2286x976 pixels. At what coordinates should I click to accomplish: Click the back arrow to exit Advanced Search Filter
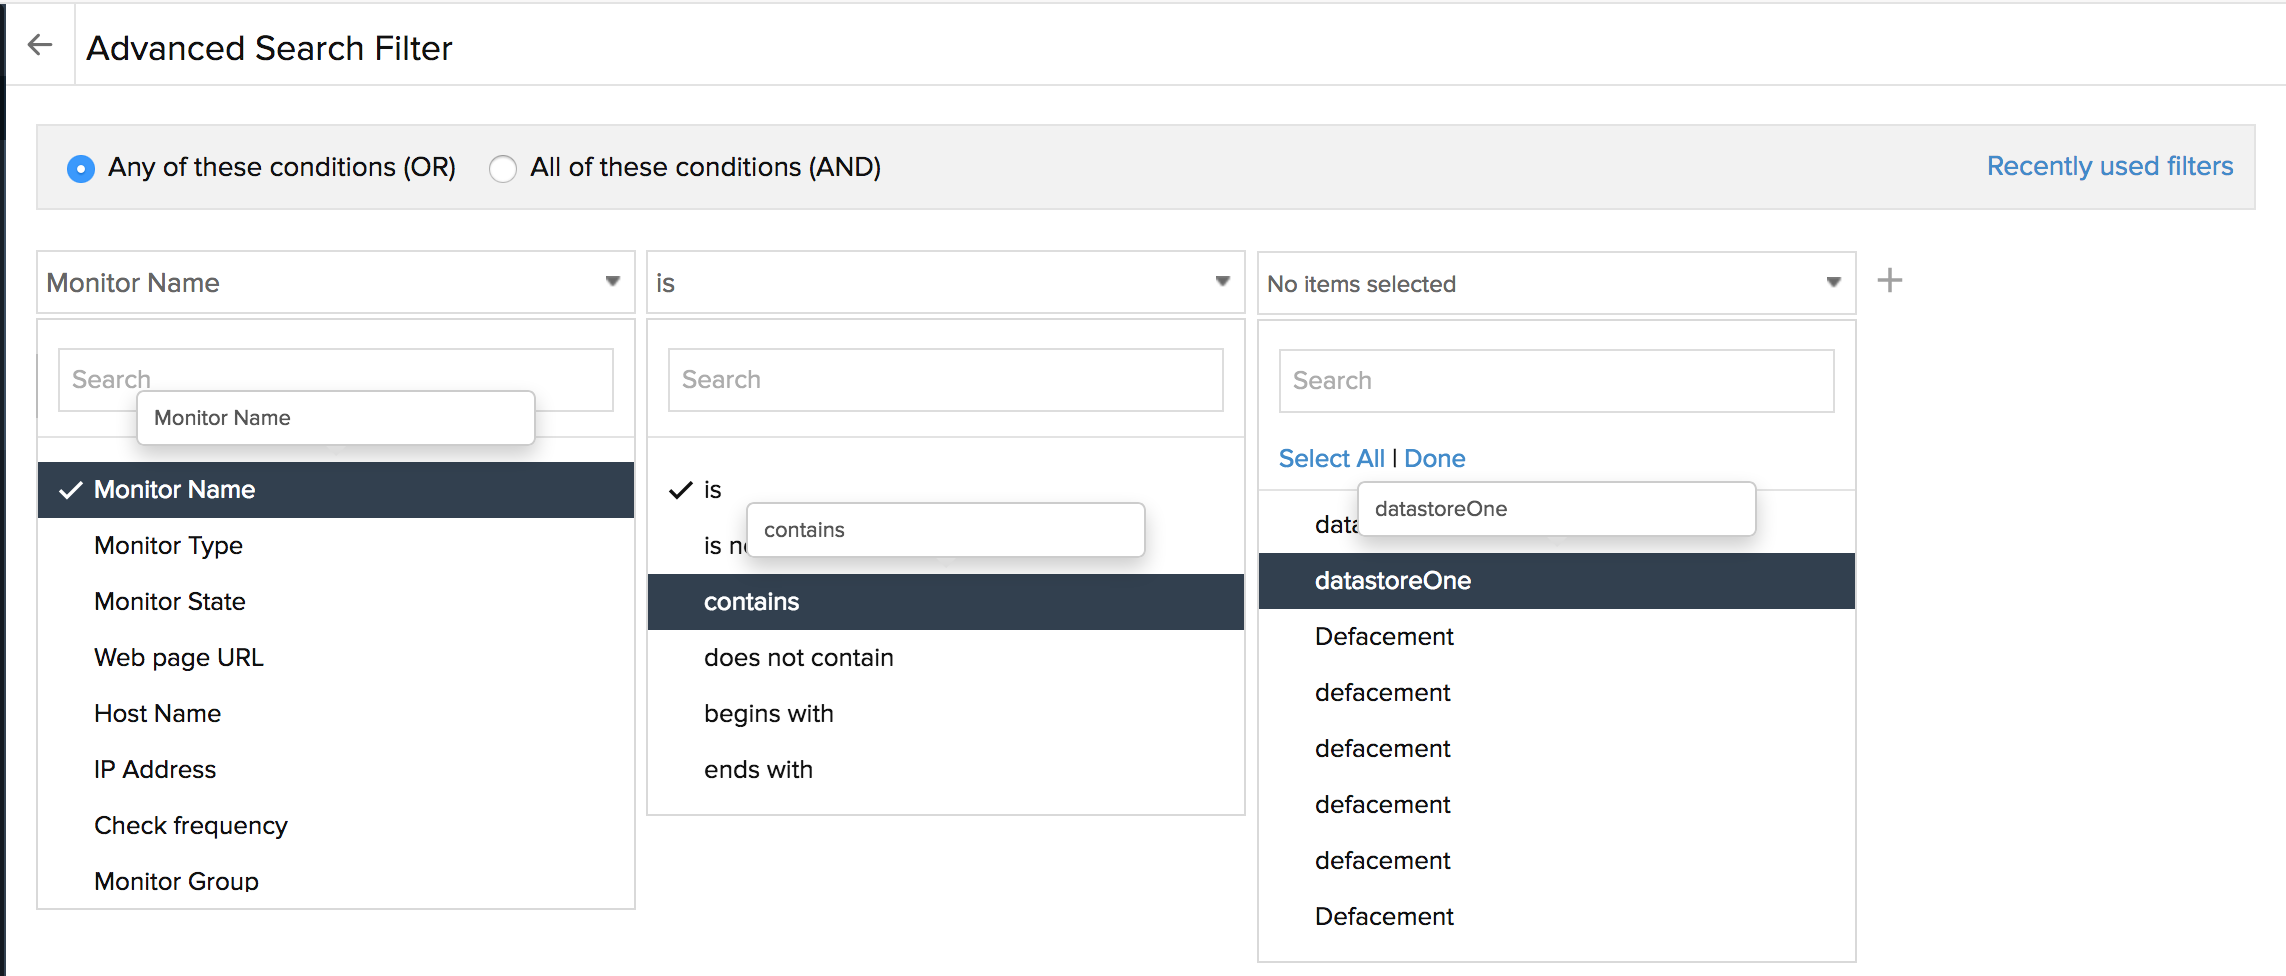point(39,44)
